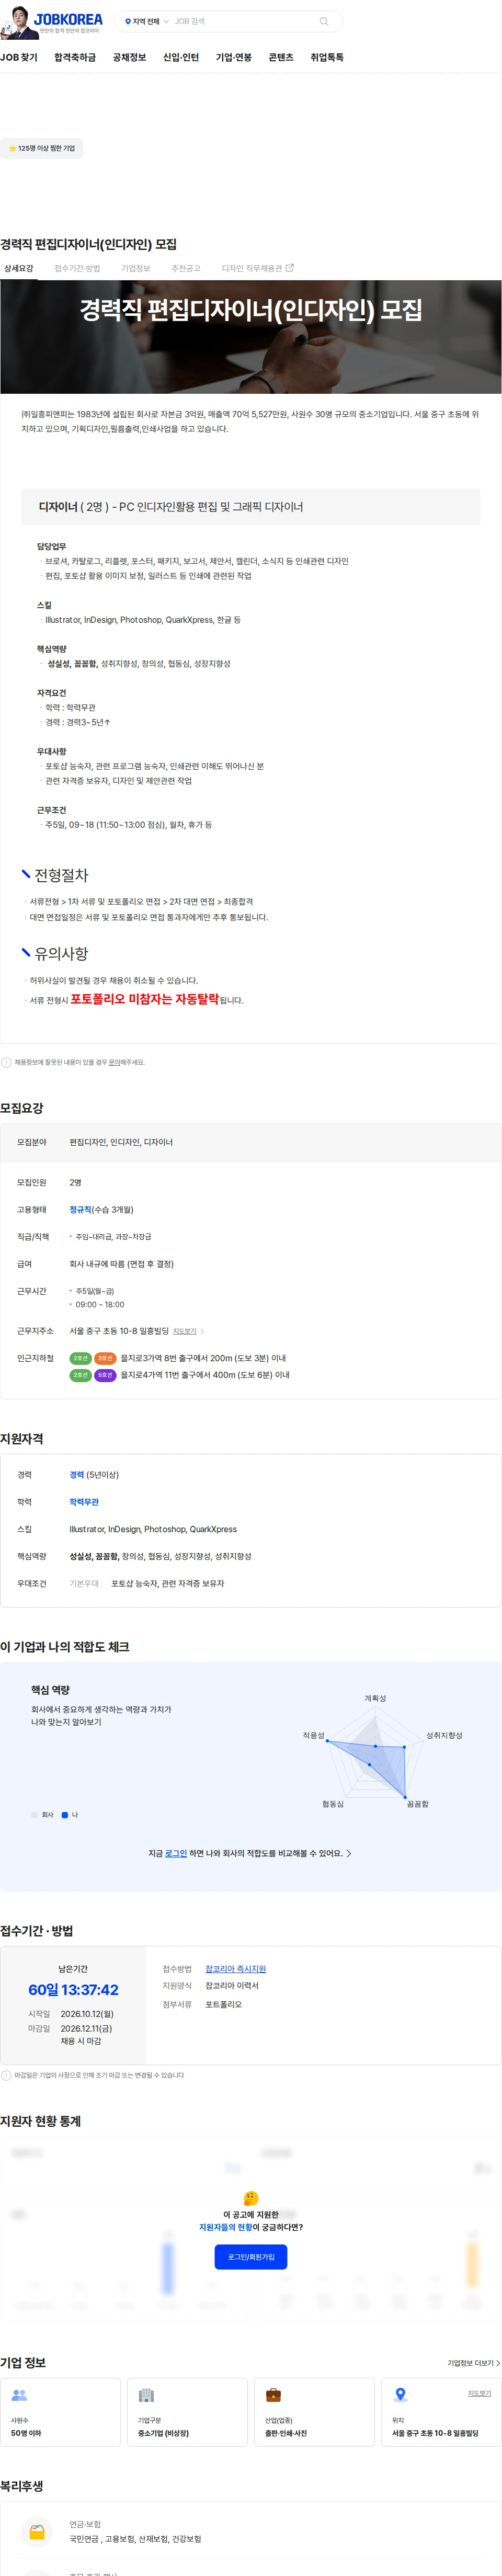Click the 출판·인쇄·사진 industry text
The width and height of the screenshot is (502, 2576).
pos(286,2432)
